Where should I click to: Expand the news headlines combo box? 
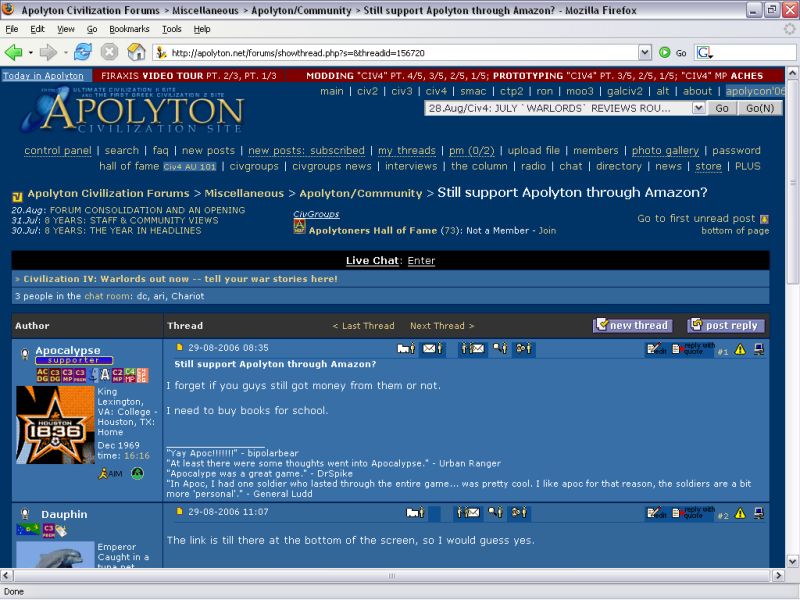699,108
